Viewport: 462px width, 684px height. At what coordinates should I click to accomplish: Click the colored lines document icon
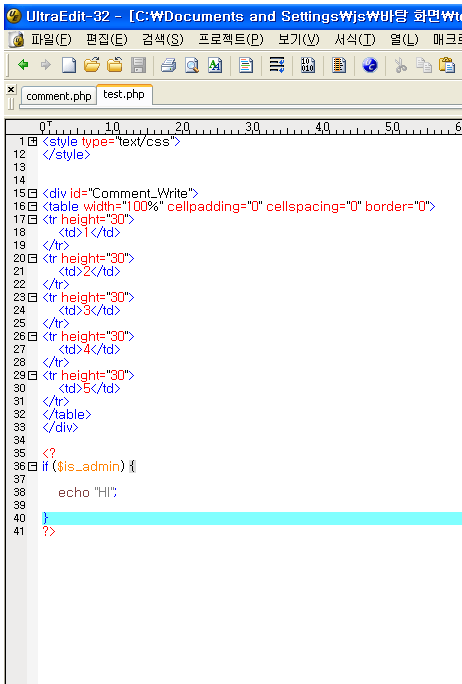246,65
